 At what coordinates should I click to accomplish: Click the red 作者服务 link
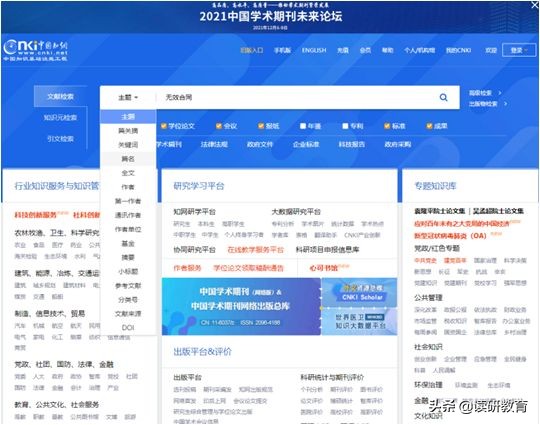tap(187, 268)
